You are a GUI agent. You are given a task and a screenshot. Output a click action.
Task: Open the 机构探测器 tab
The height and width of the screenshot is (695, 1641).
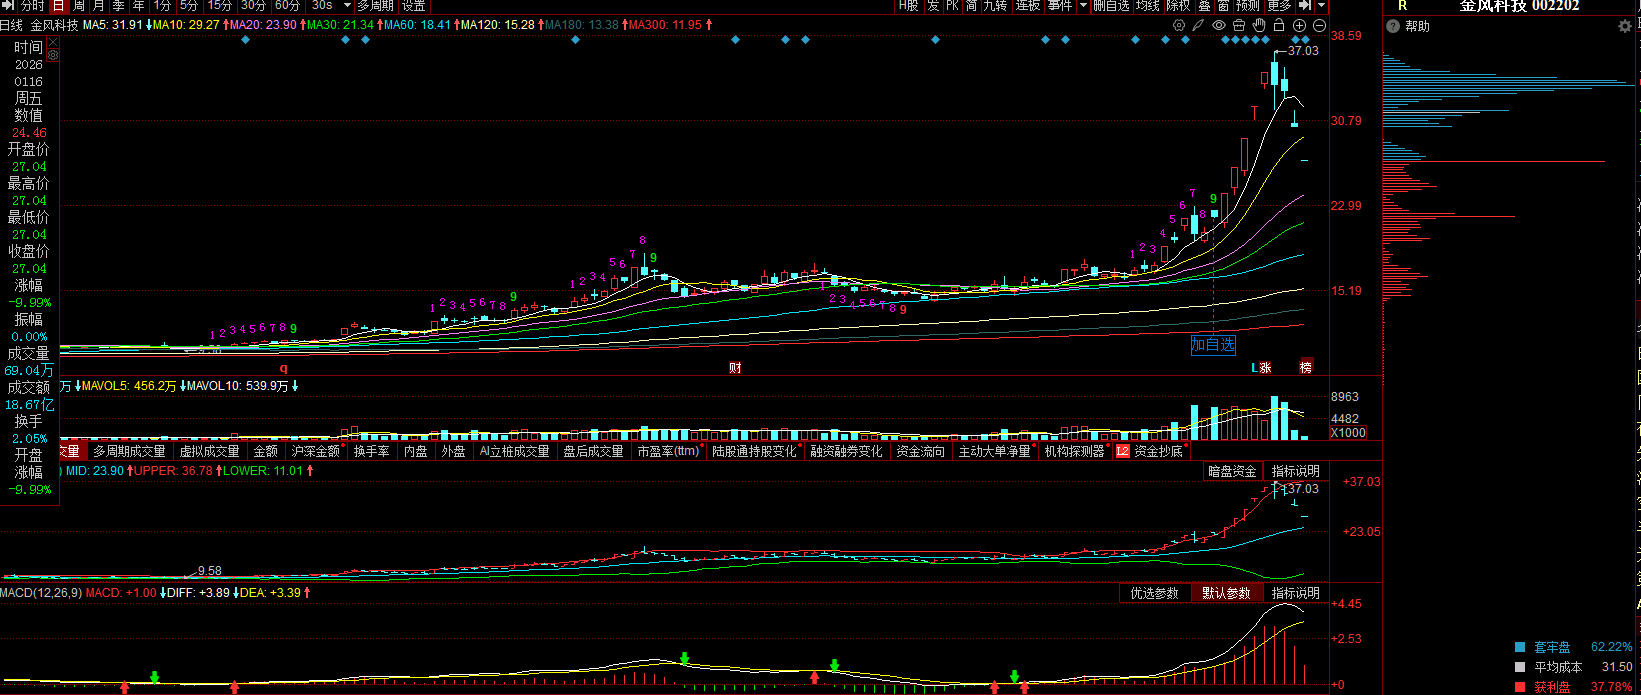(x=1075, y=452)
